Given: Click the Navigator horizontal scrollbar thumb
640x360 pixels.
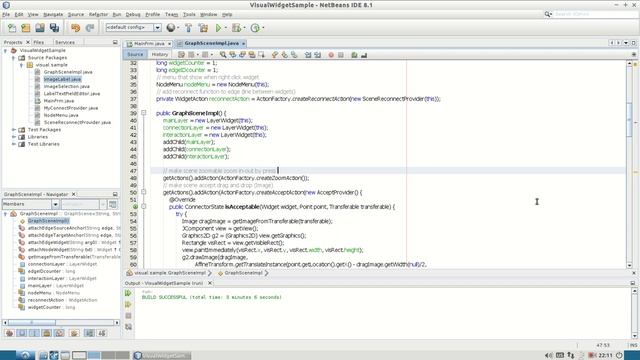Looking at the screenshot, I should point(32,322).
